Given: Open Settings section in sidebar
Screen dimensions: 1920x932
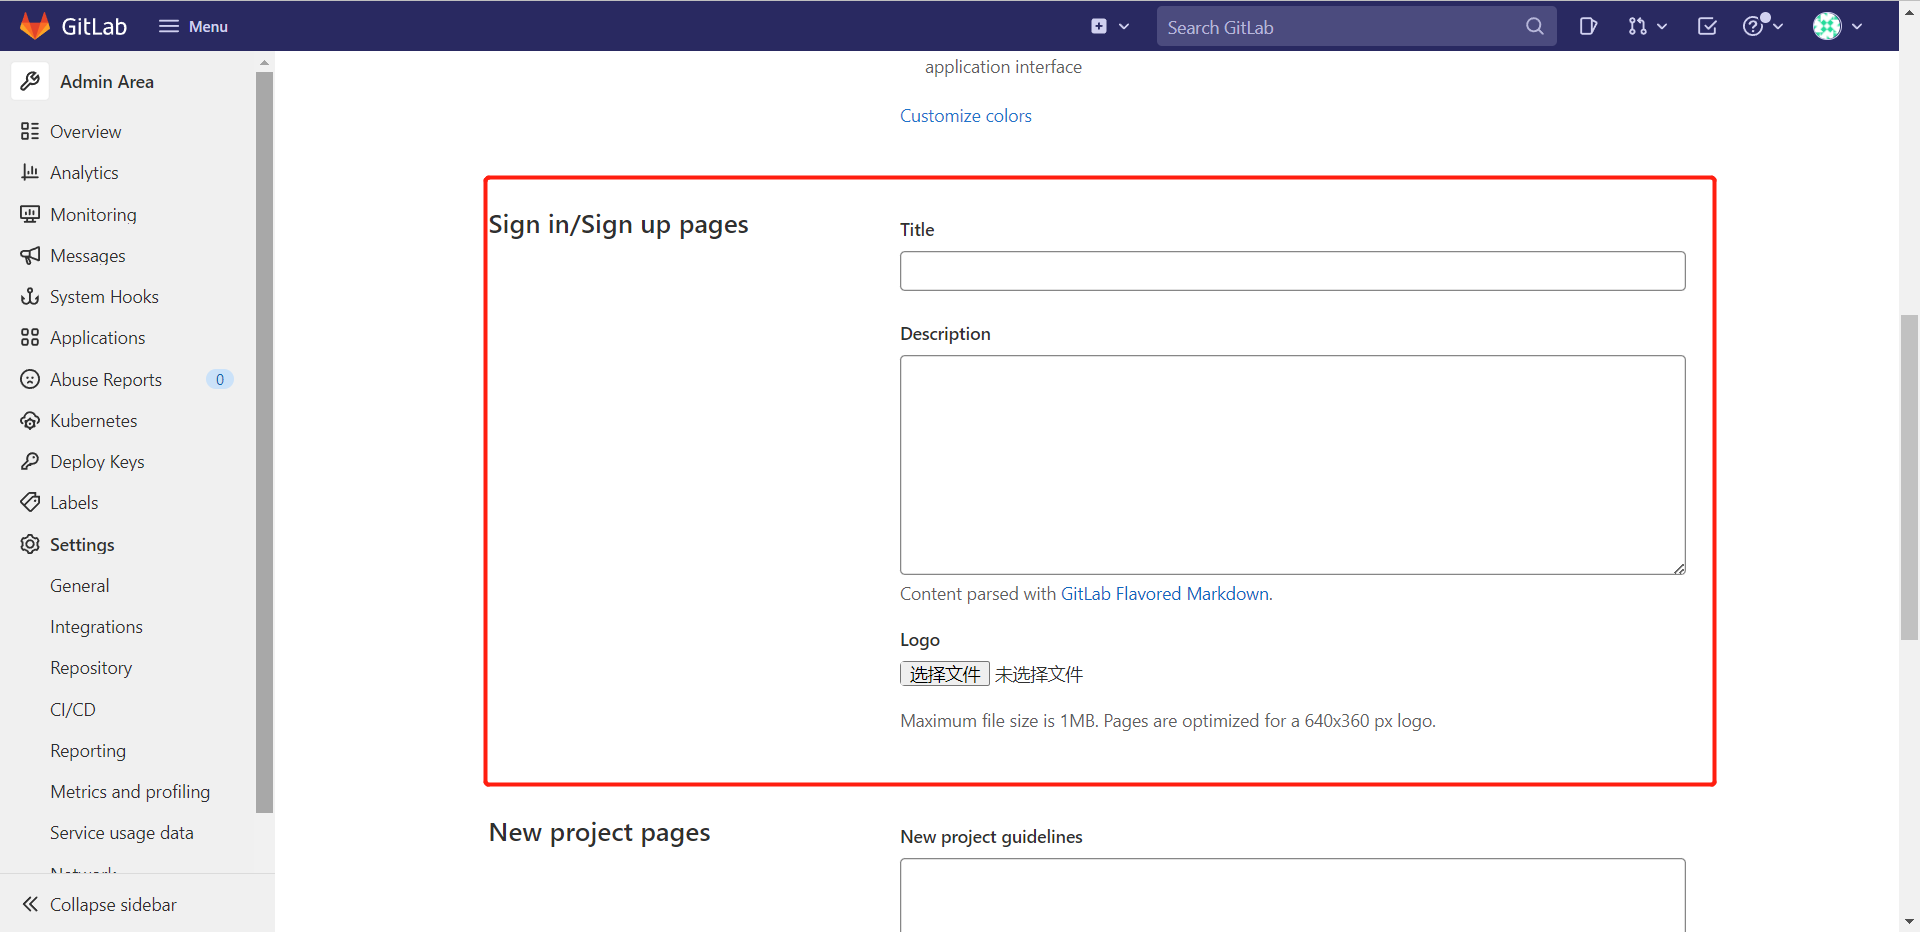Looking at the screenshot, I should point(82,545).
